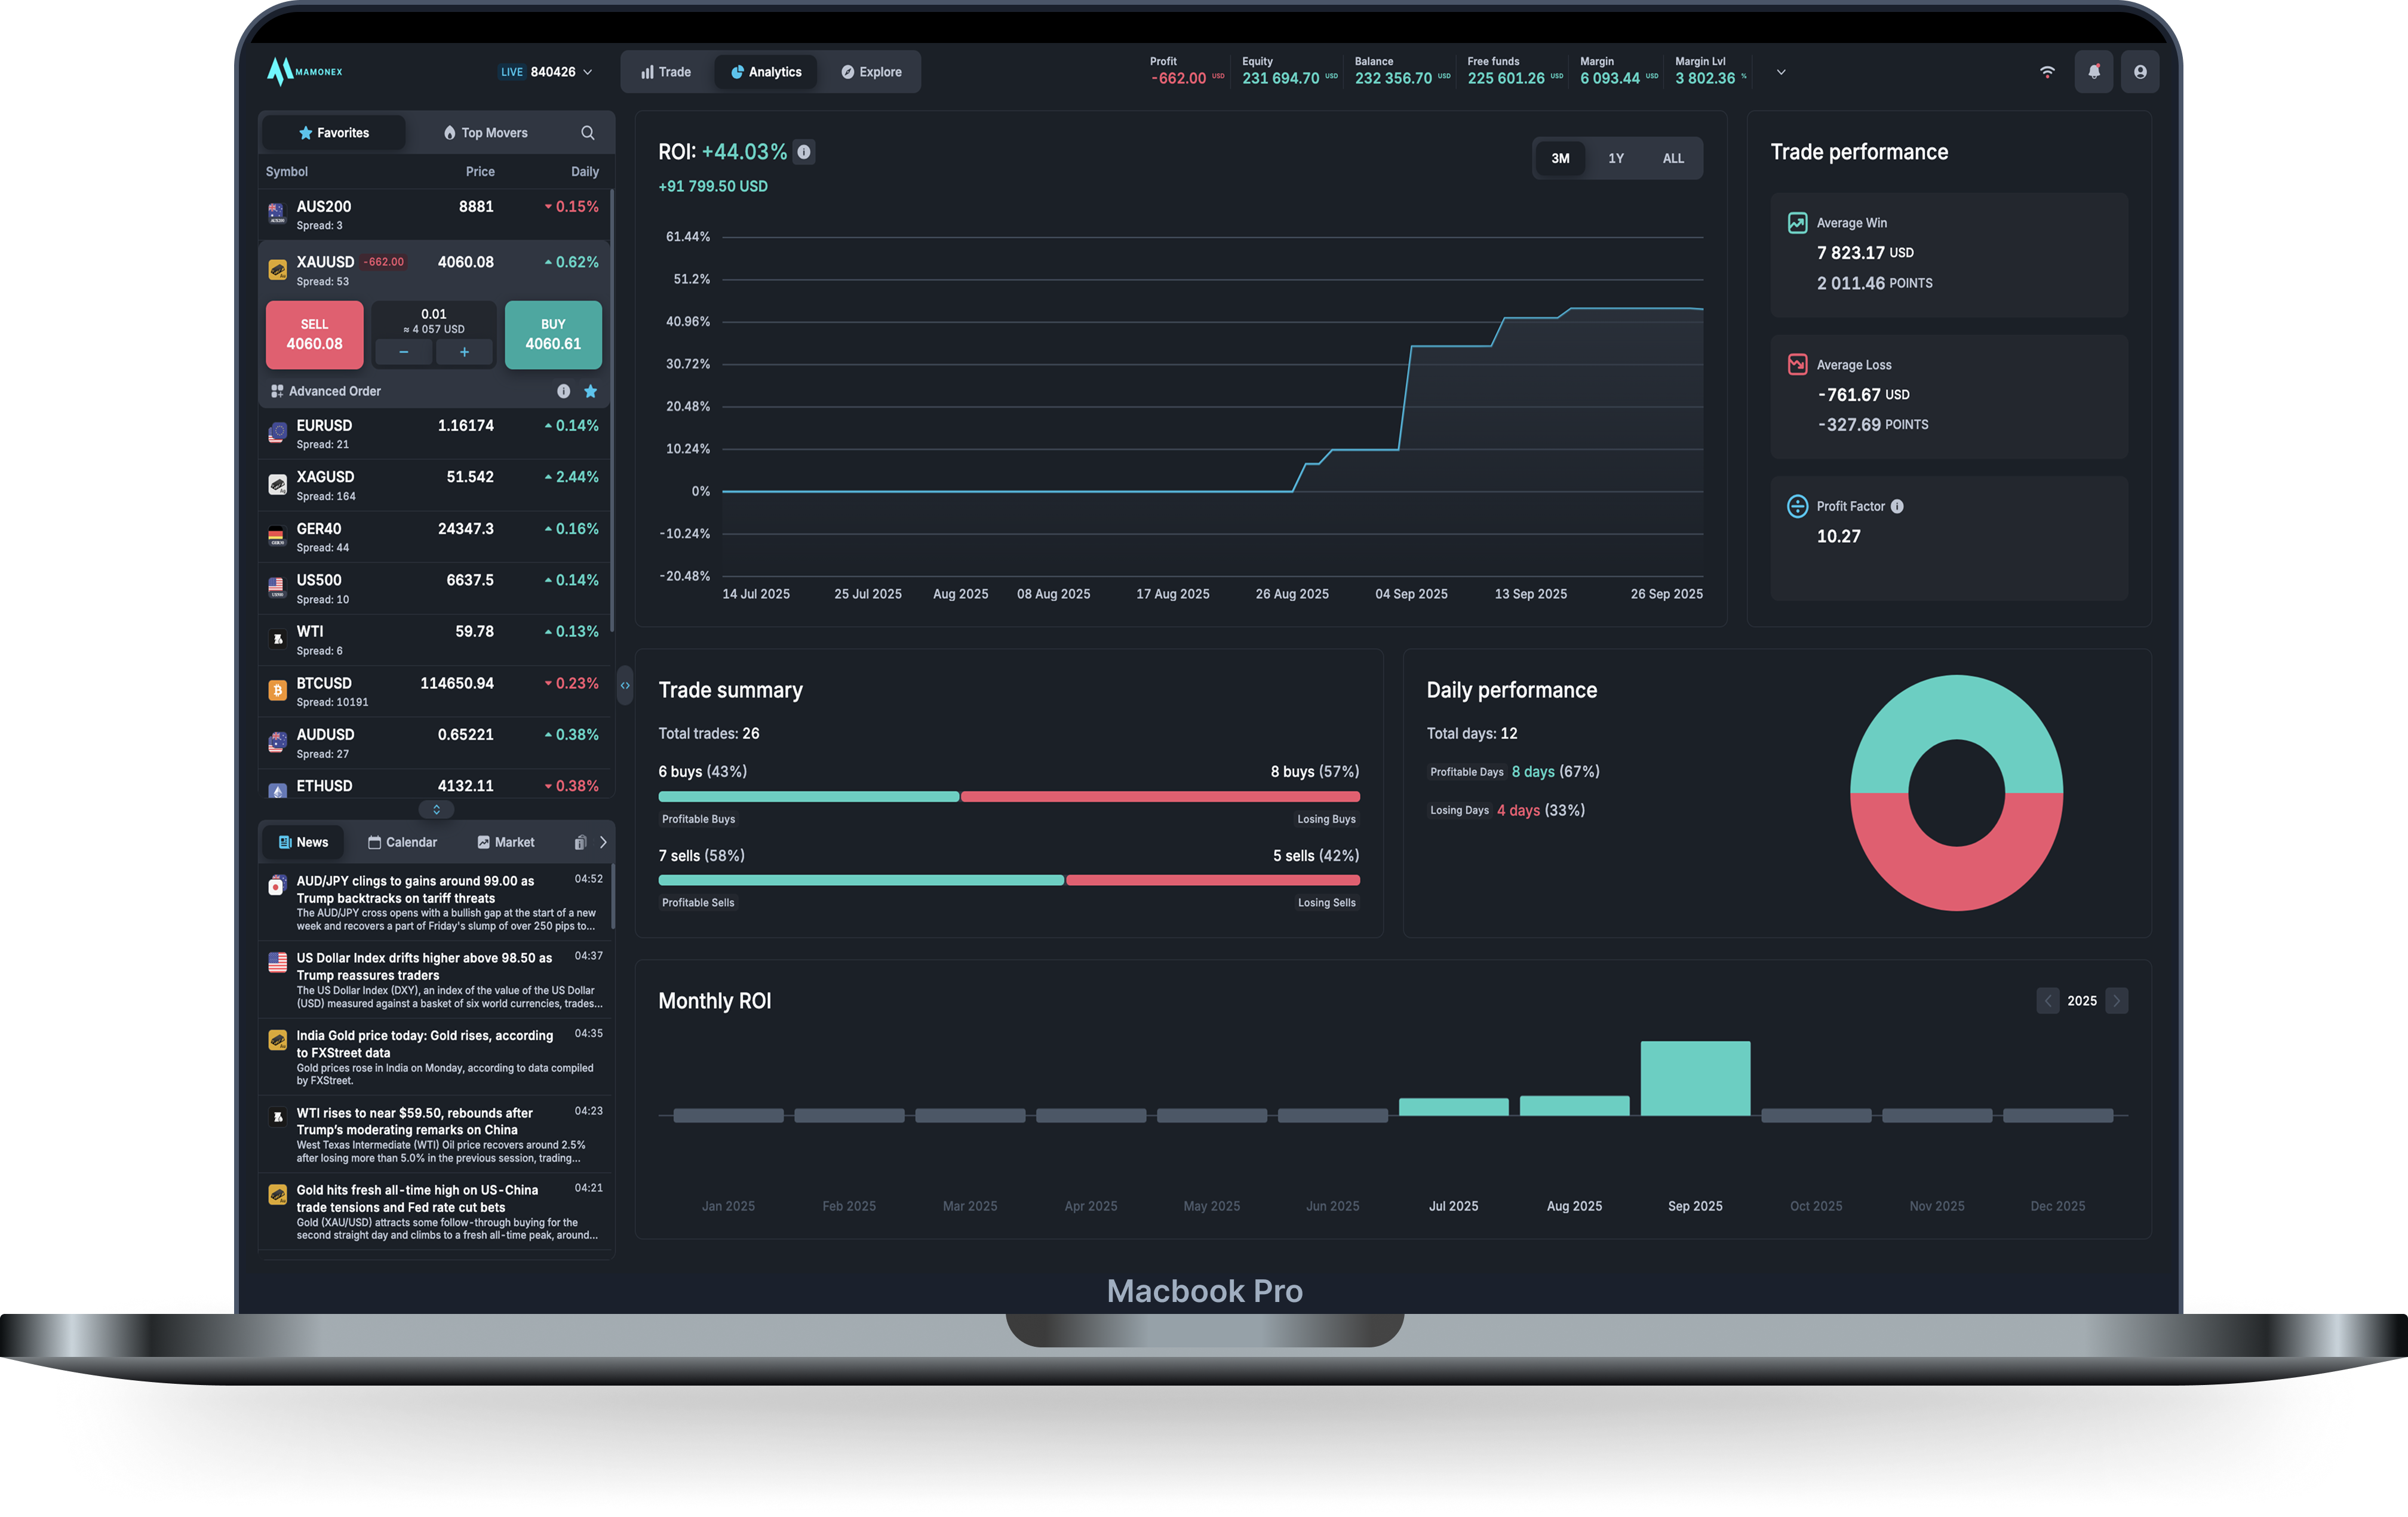The width and height of the screenshot is (2408, 1517).
Task: Click the Profit Factor info icon
Action: (1897, 507)
